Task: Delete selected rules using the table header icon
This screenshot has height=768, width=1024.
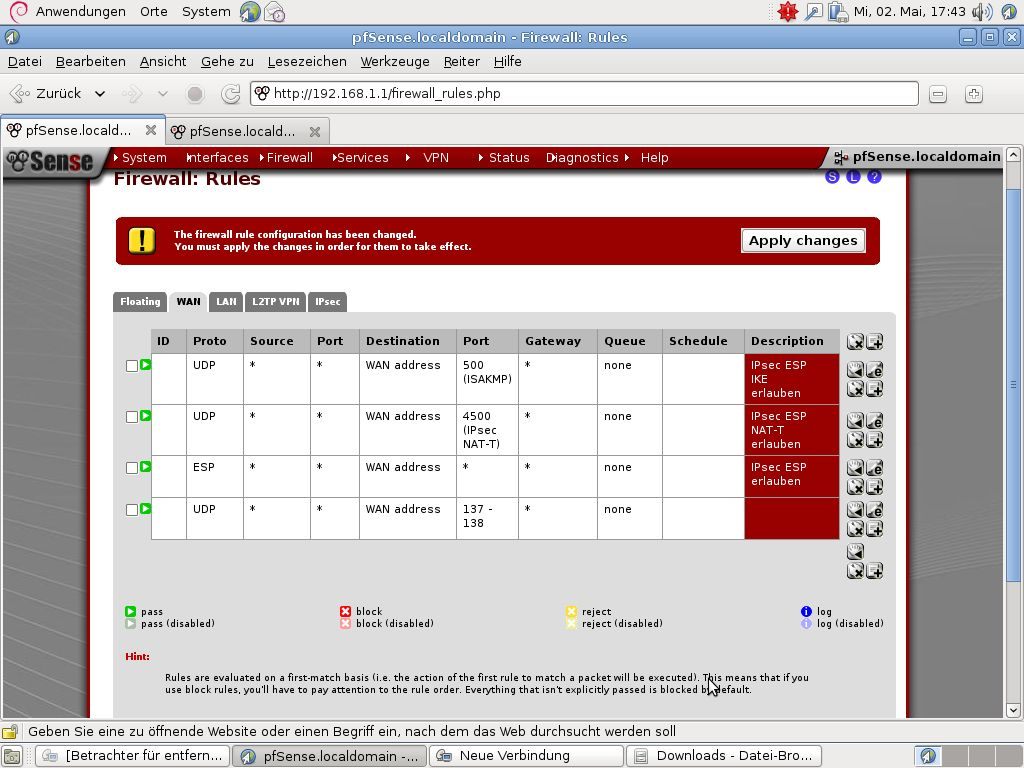Action: pyautogui.click(x=855, y=342)
